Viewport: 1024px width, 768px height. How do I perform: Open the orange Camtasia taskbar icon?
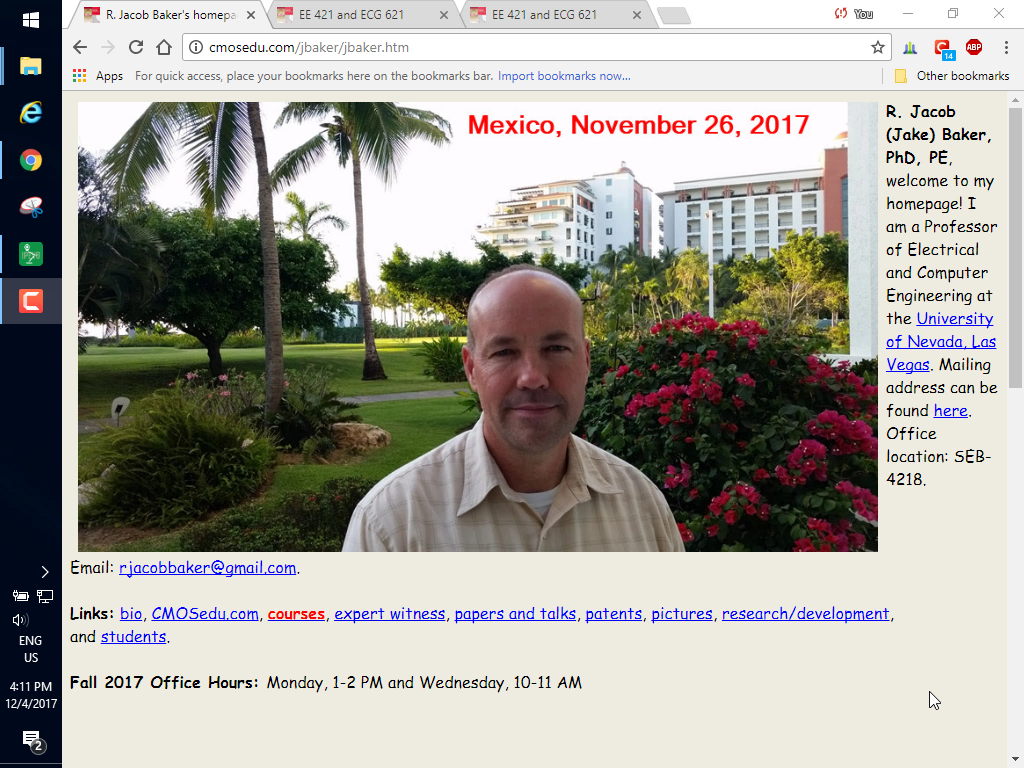tap(31, 301)
